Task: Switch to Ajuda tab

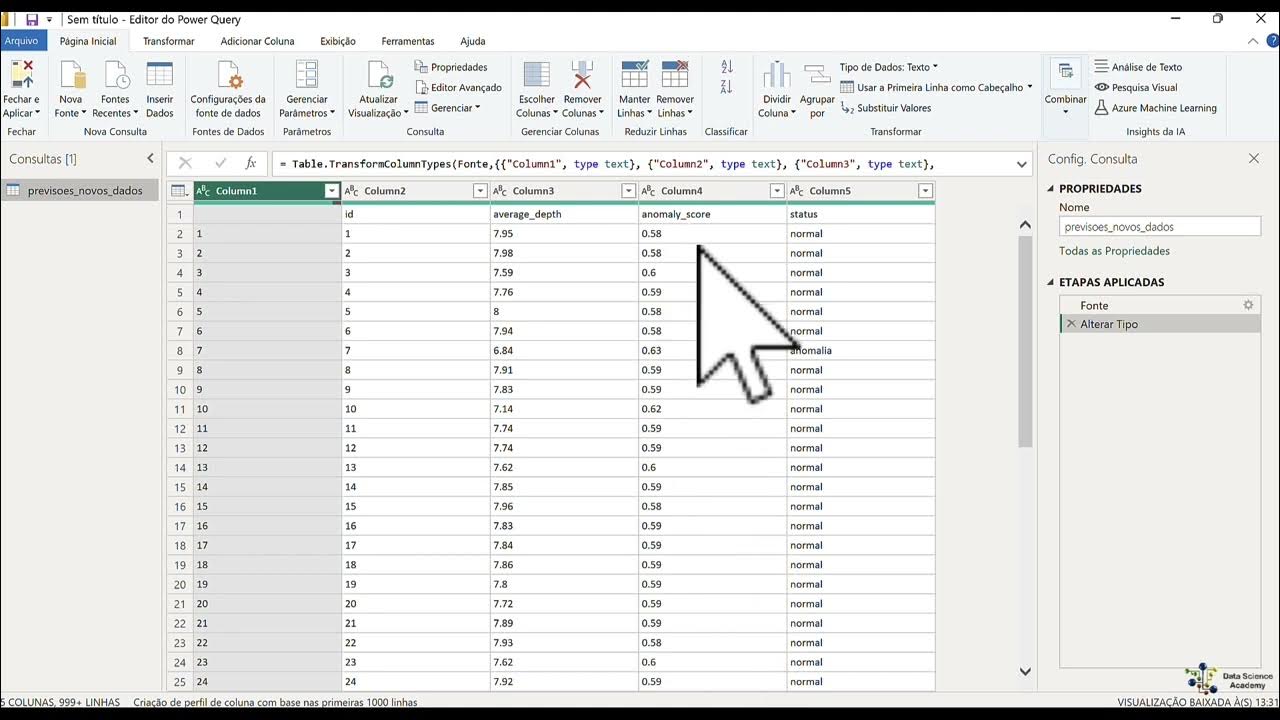Action: [x=473, y=41]
